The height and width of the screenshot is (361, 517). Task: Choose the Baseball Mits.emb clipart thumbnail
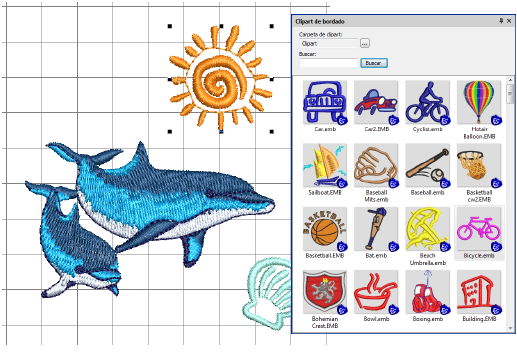[376, 166]
